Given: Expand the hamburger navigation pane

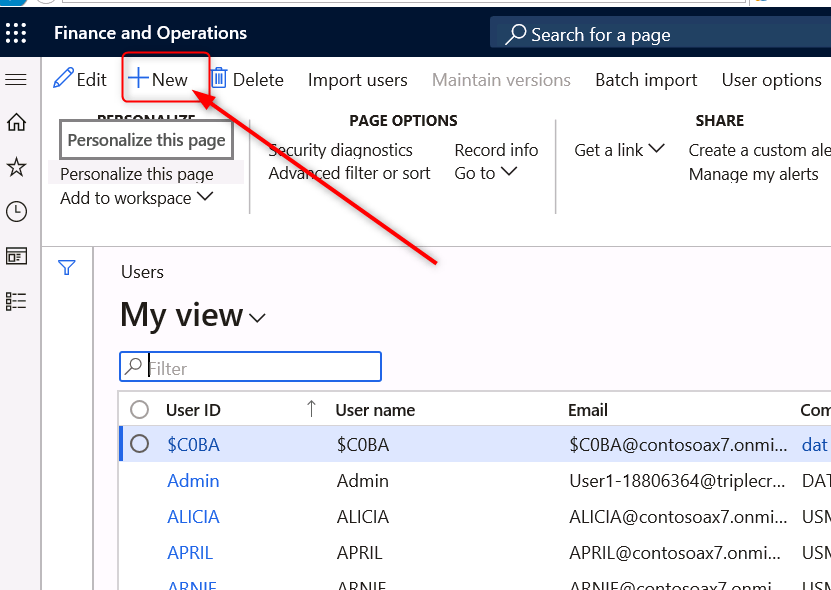Looking at the screenshot, I should click(x=16, y=80).
